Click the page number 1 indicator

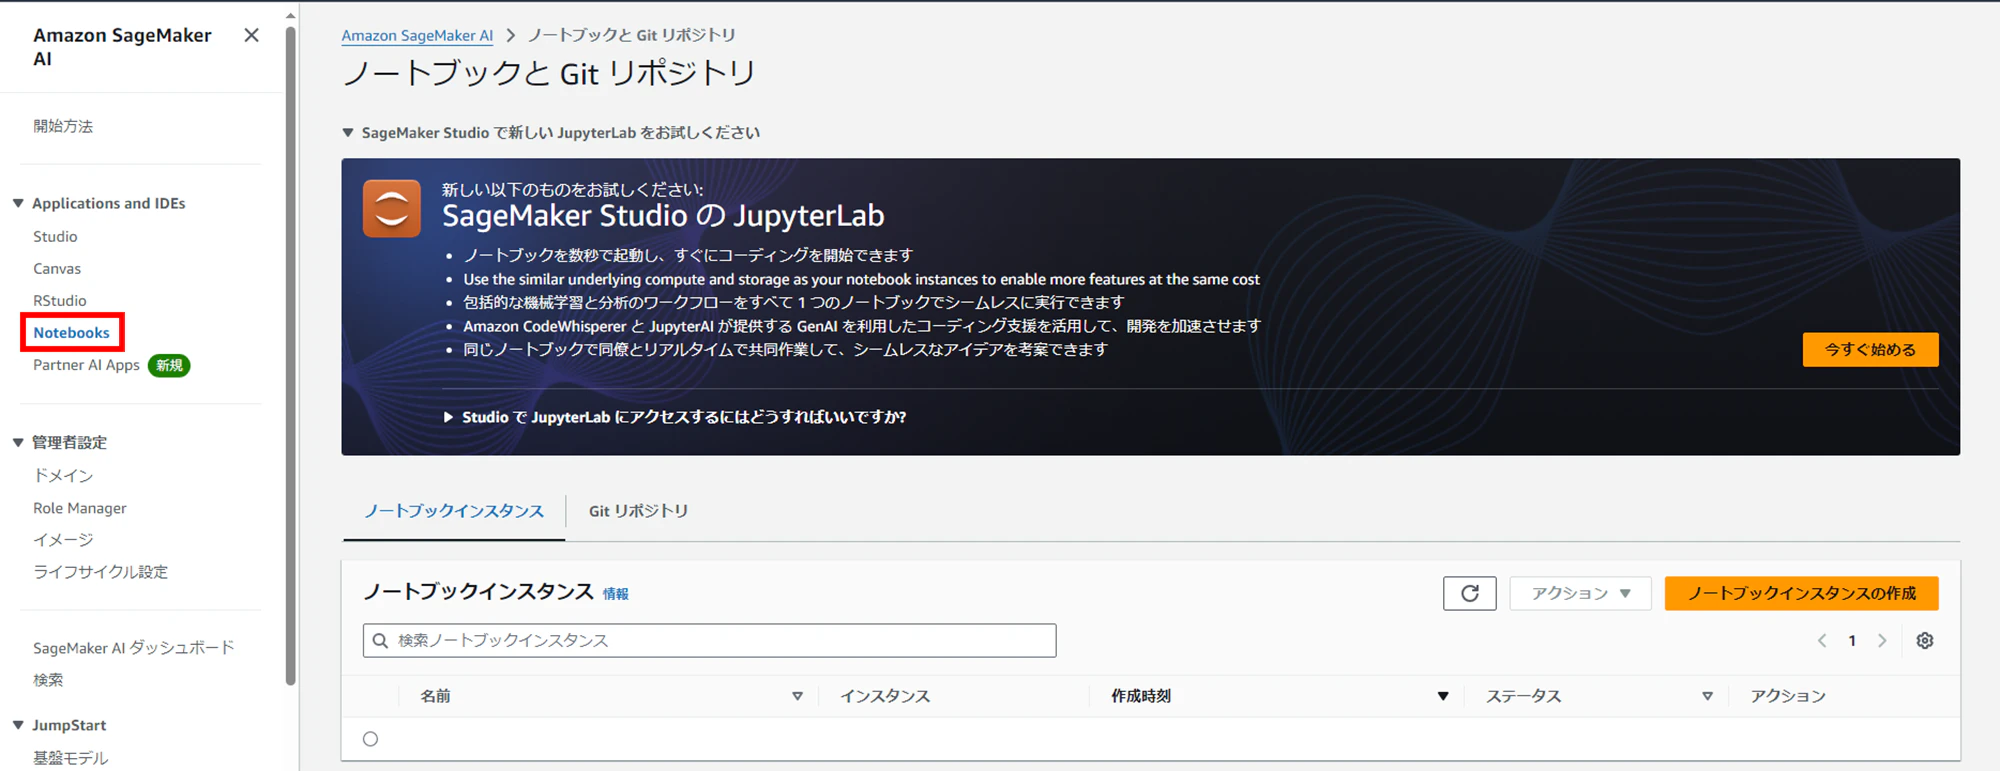pos(1852,641)
